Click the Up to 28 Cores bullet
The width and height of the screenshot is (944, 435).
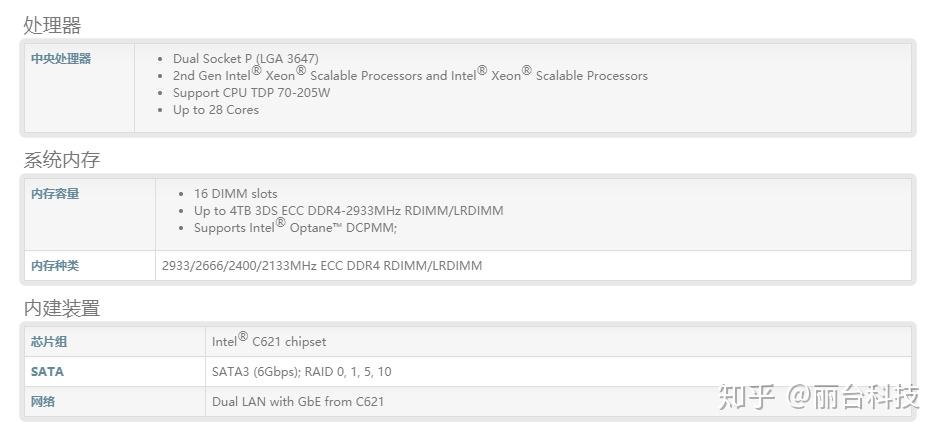(x=216, y=110)
